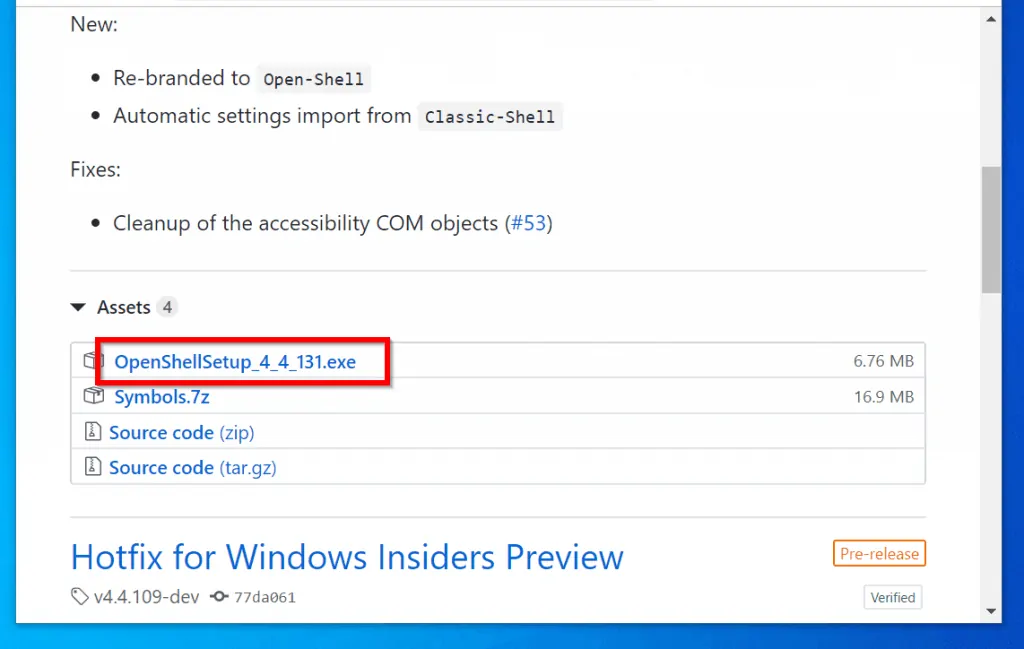Screen dimensions: 1024x649
Task: Click the Pre-release label
Action: pos(879,553)
